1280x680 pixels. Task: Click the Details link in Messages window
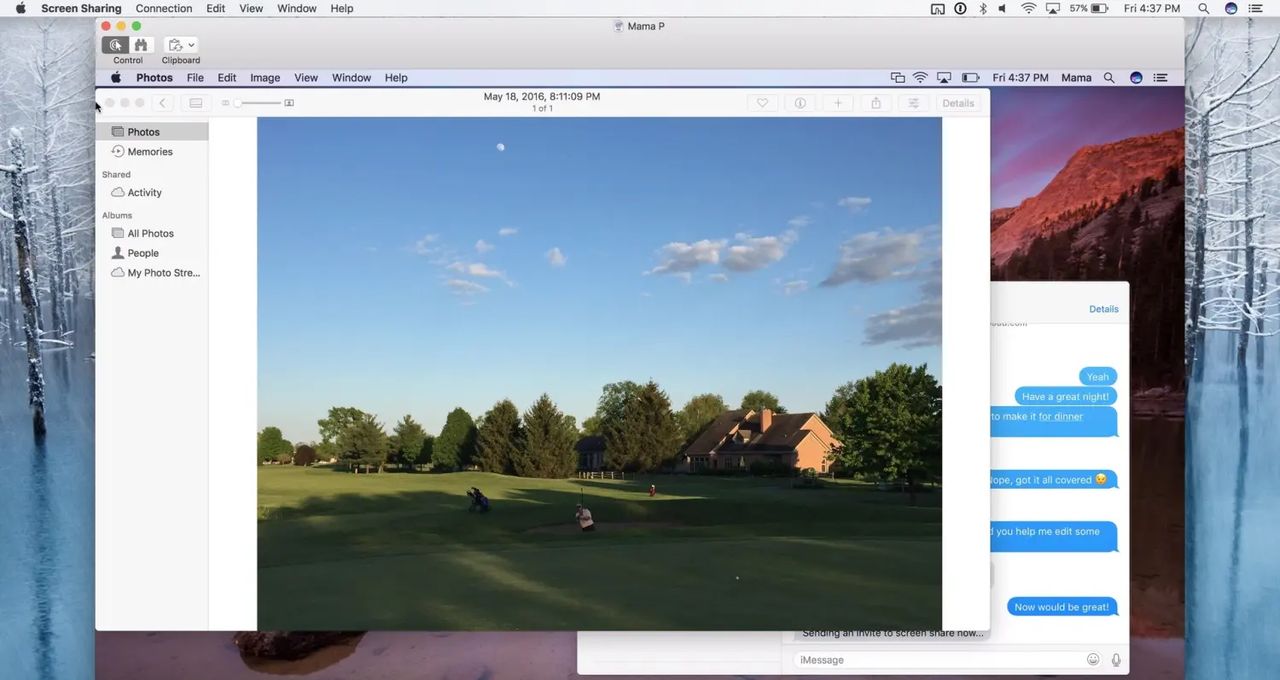coord(1103,309)
